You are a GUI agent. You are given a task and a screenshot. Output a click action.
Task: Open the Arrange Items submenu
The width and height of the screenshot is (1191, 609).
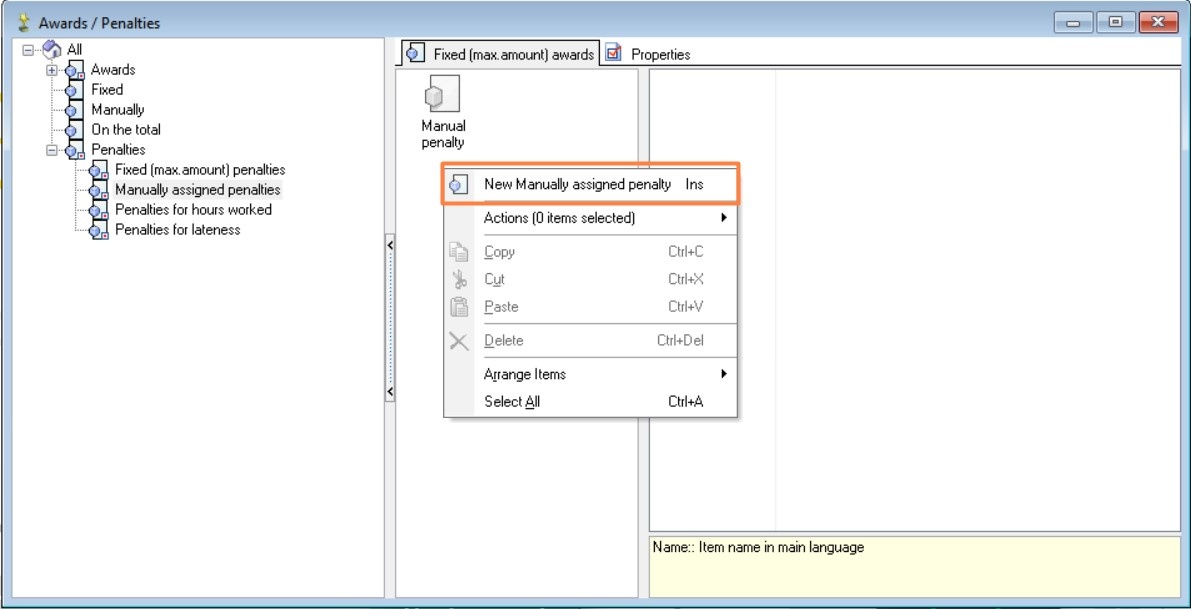coord(590,374)
